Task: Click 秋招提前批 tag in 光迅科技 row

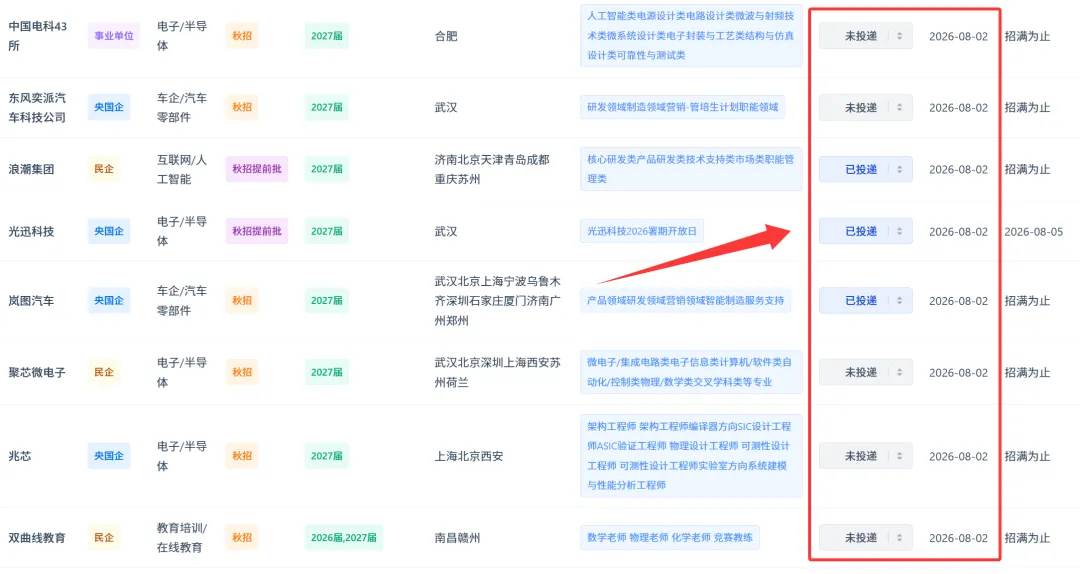Action: (x=257, y=232)
